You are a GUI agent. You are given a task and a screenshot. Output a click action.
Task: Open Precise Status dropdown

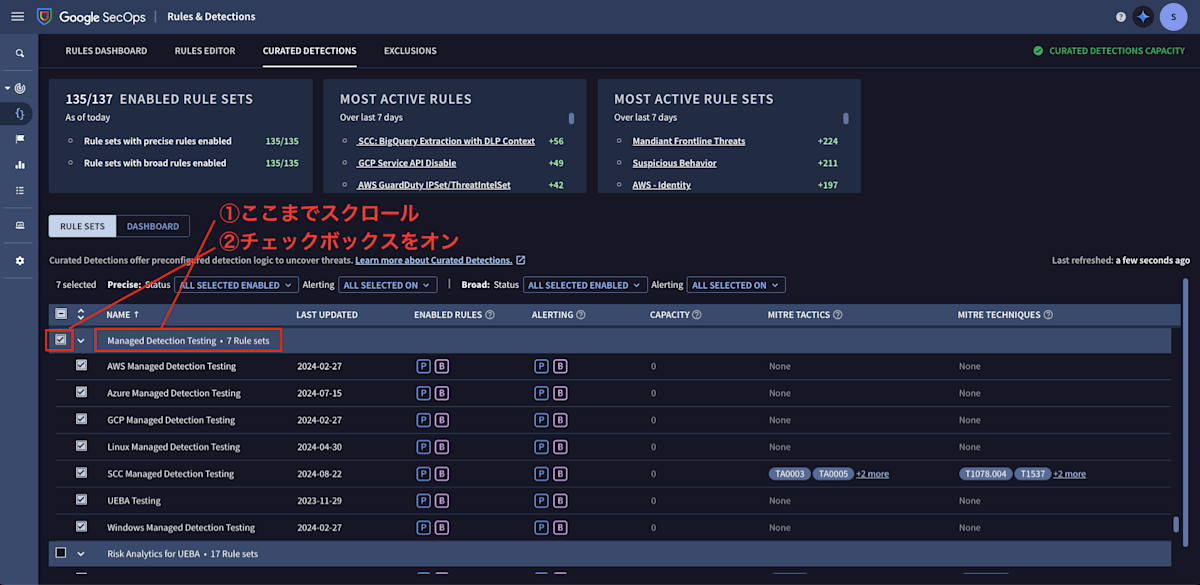tap(237, 285)
